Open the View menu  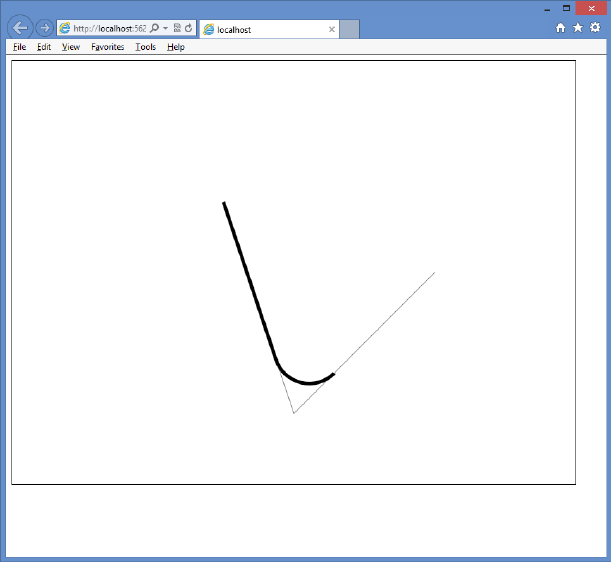[x=71, y=47]
